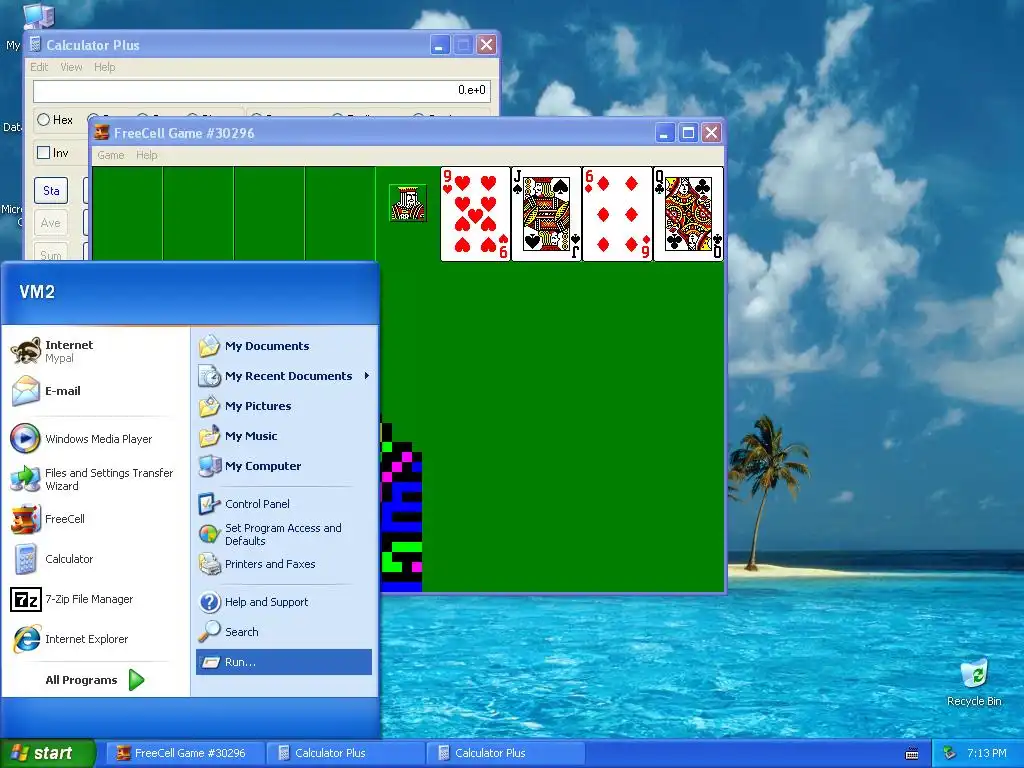Open Set Program Access and Defaults
The image size is (1024, 768).
click(284, 534)
